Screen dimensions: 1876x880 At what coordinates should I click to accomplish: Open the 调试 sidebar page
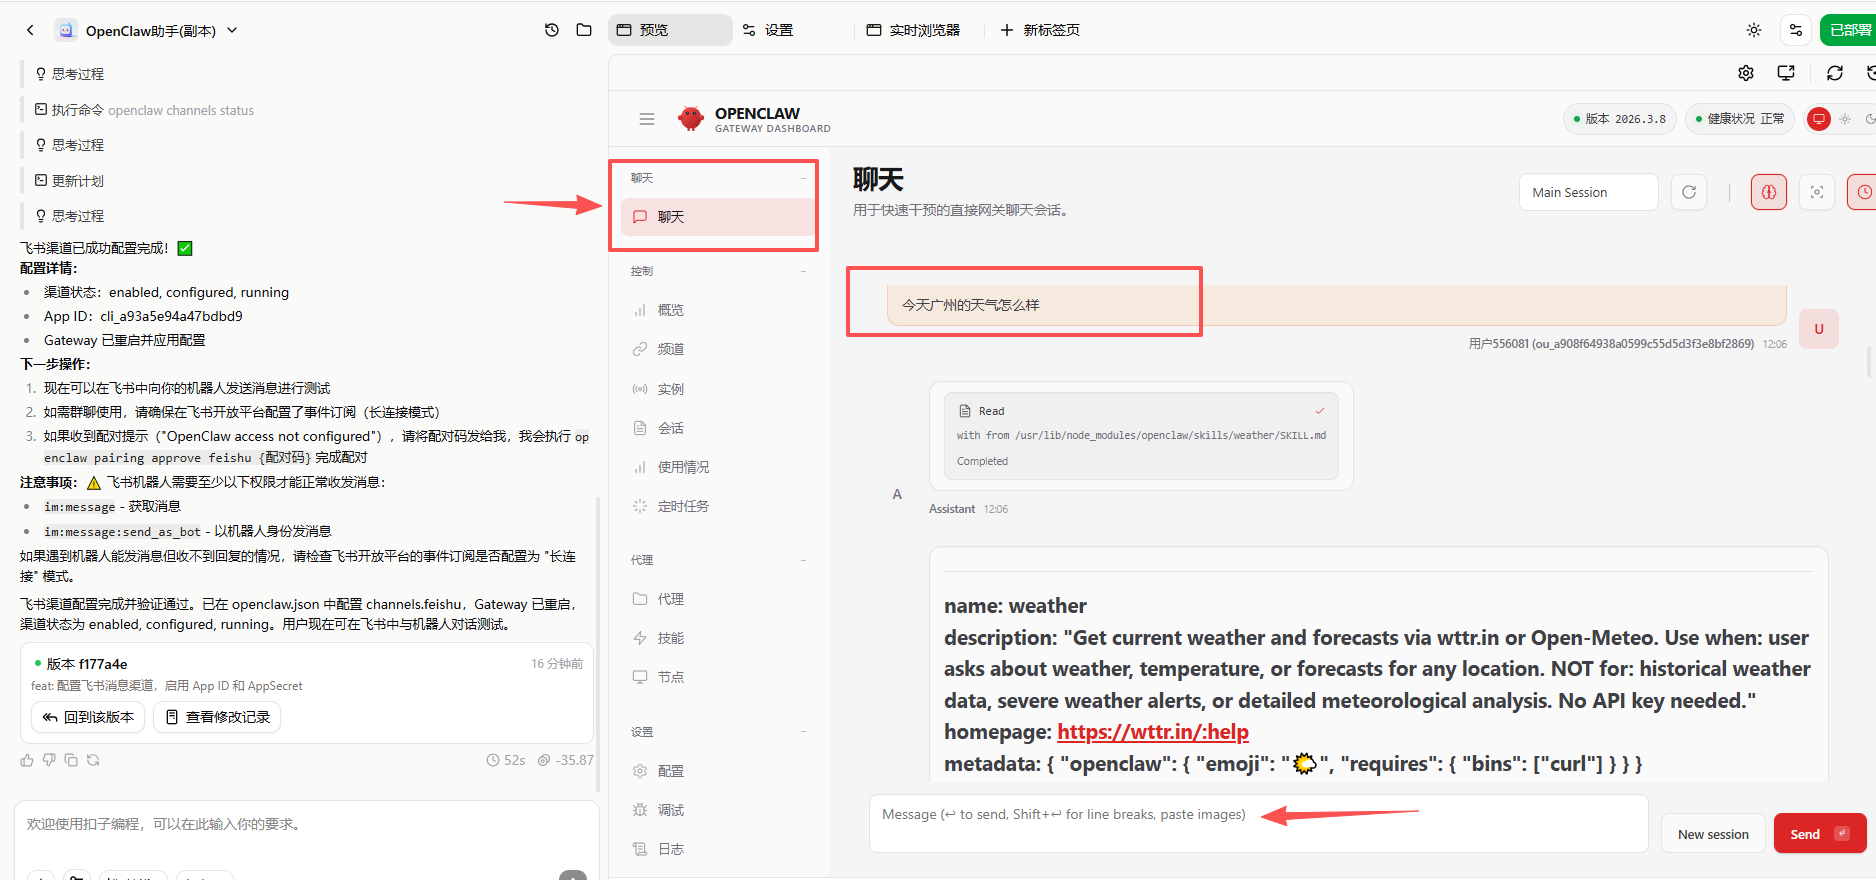[718, 810]
